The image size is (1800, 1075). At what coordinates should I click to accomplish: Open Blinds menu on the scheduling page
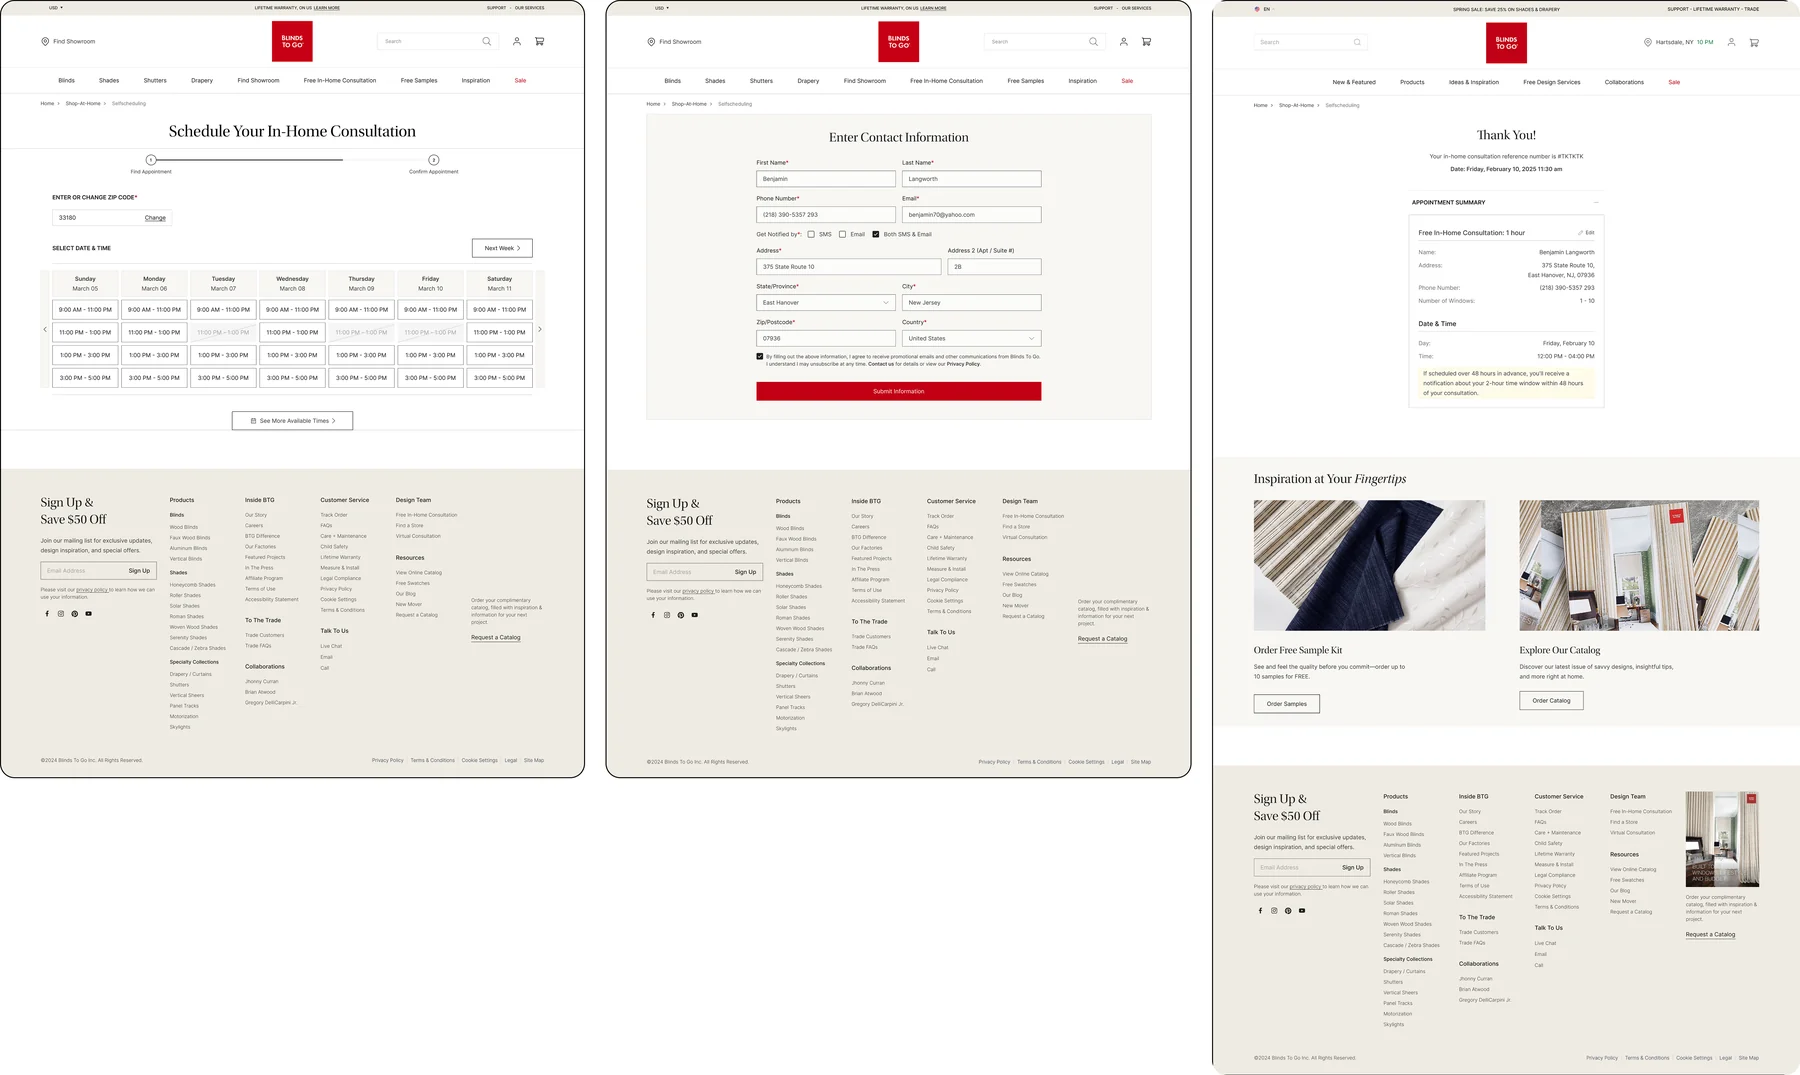coord(66,81)
